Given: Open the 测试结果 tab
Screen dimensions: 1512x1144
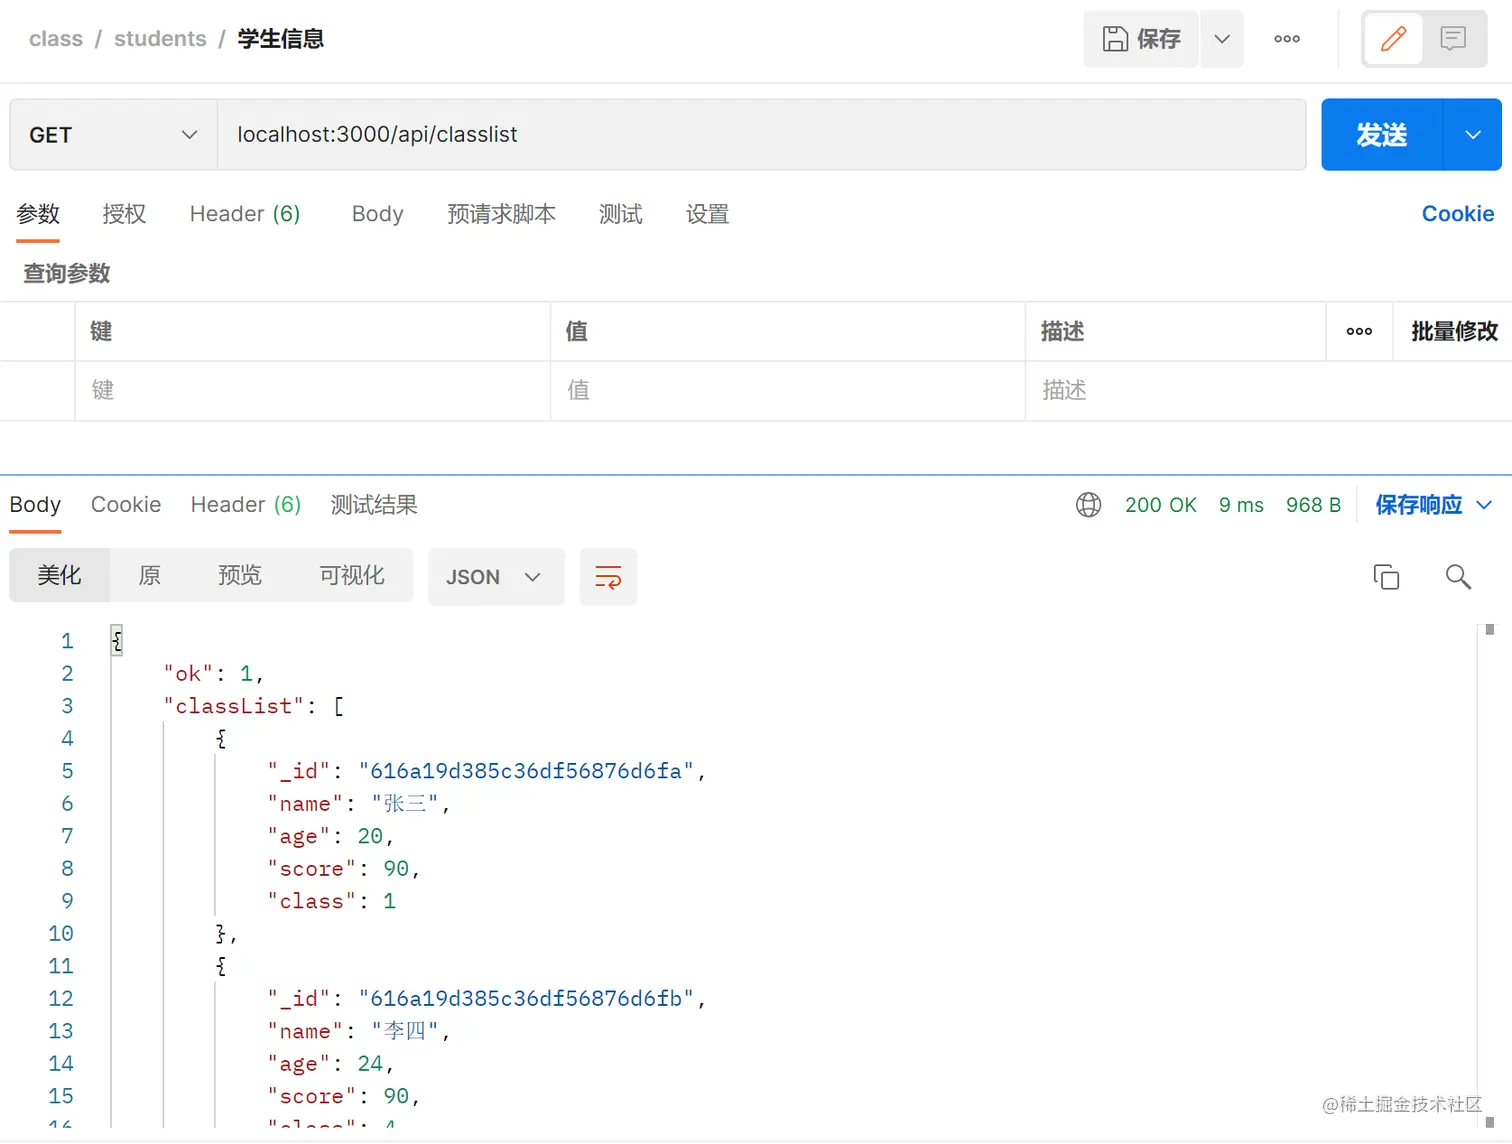Looking at the screenshot, I should click(374, 505).
